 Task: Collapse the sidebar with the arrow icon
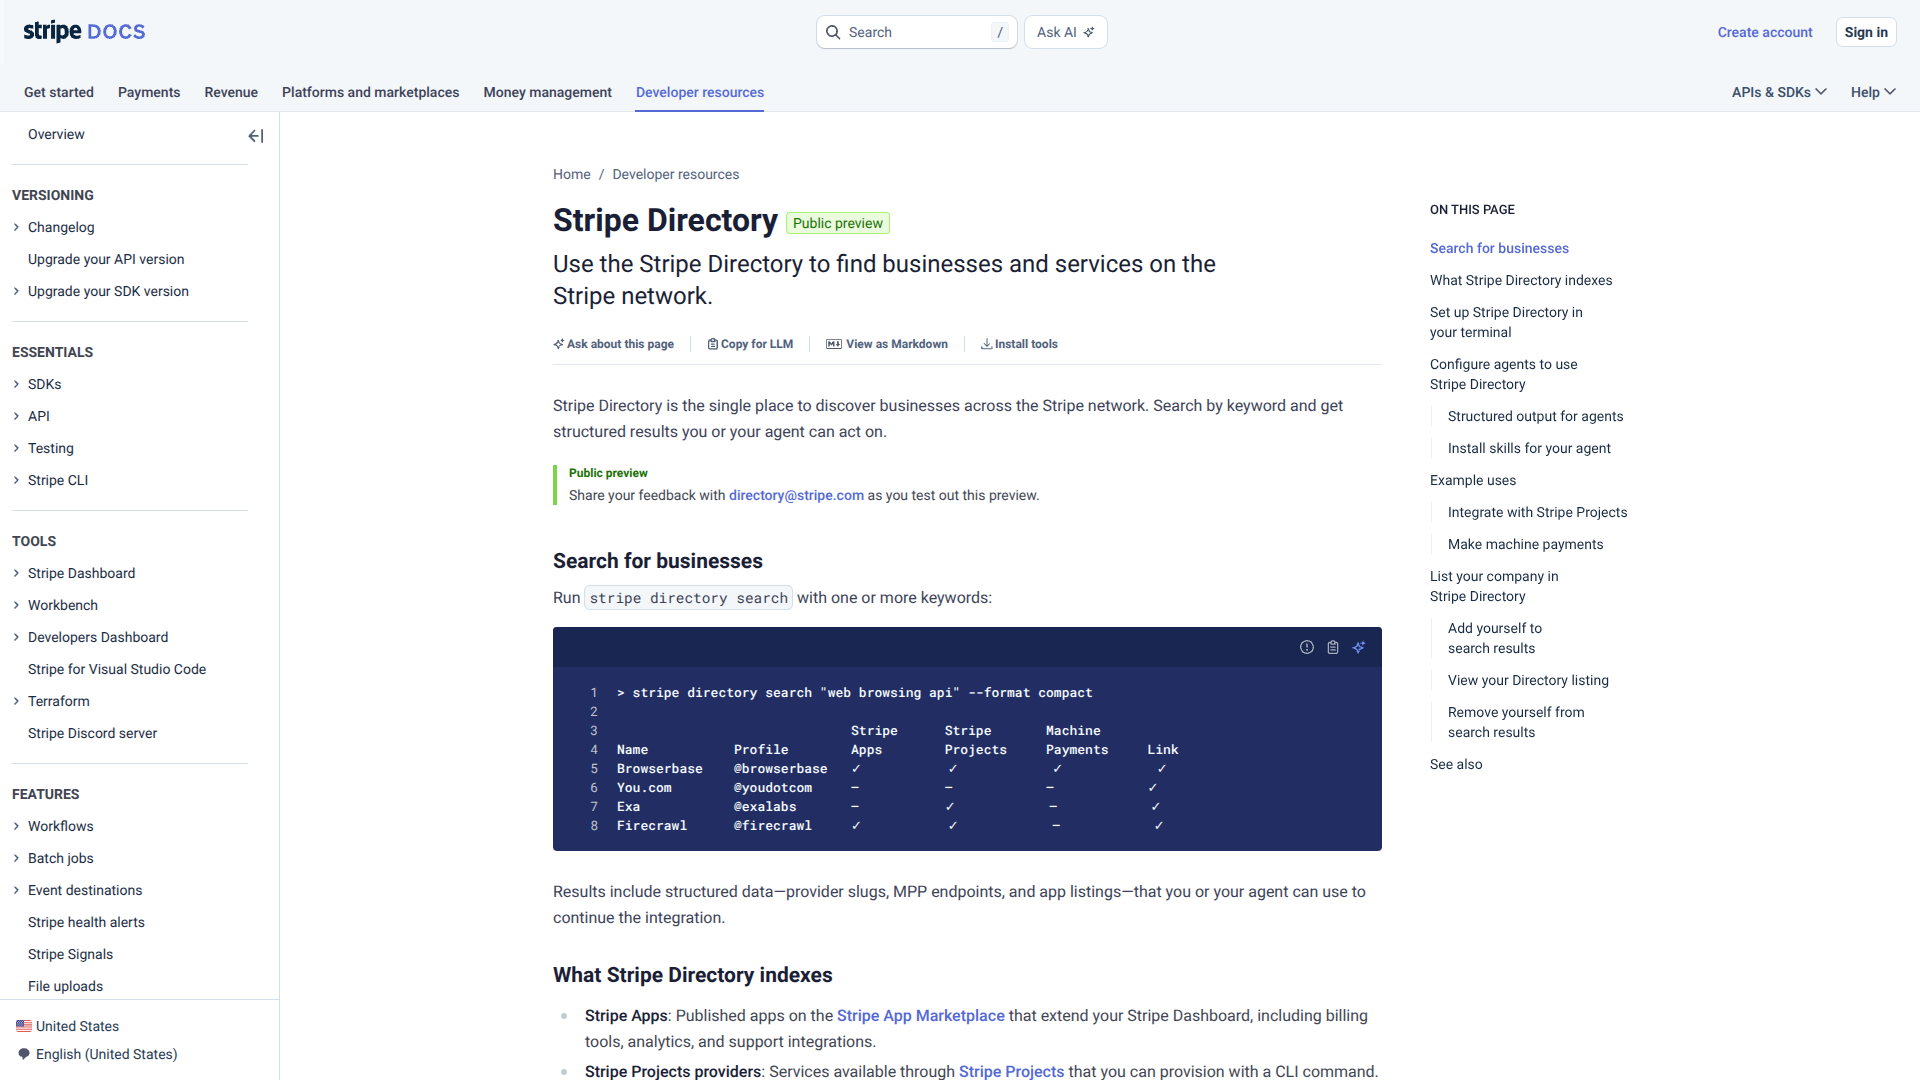(x=256, y=136)
